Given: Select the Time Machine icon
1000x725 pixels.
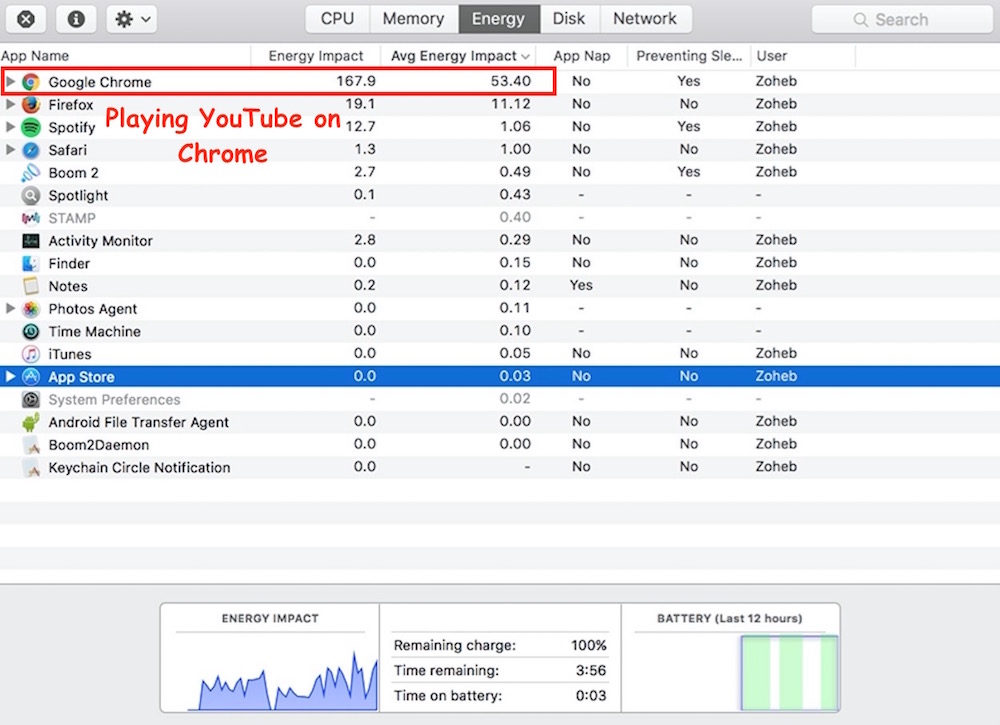Looking at the screenshot, I should coord(31,332).
